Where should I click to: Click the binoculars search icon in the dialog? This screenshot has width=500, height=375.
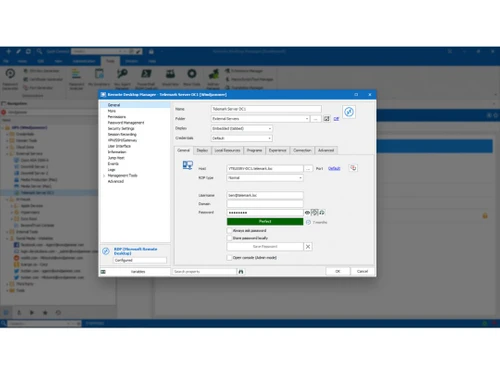point(241,272)
